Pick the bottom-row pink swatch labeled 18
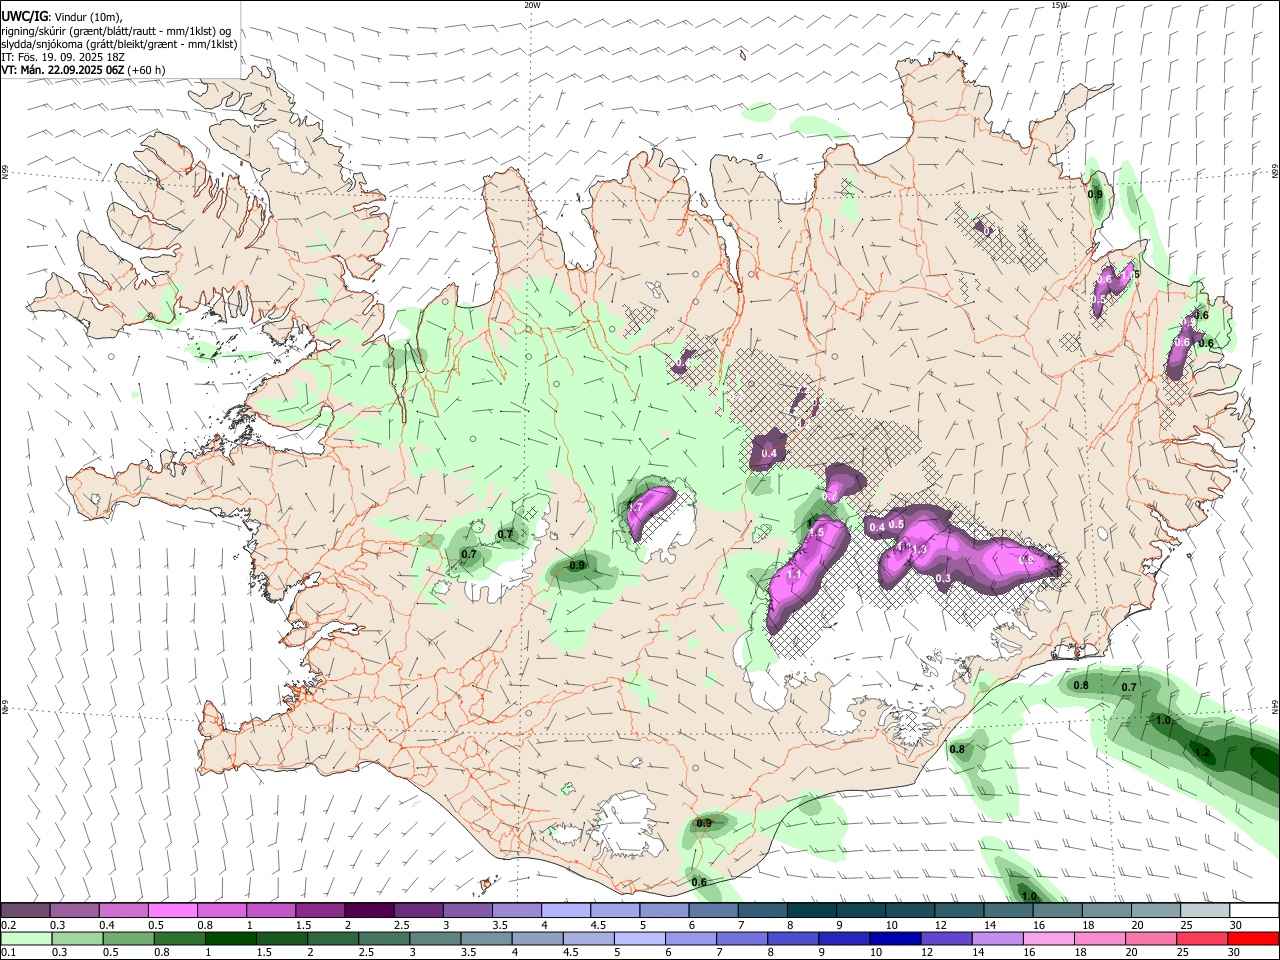Viewport: 1280px width, 960px height. 1098,938
